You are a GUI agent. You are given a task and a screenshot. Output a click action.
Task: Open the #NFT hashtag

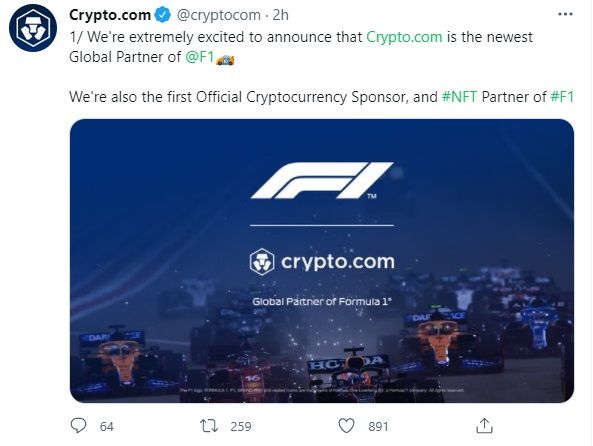[x=459, y=97]
